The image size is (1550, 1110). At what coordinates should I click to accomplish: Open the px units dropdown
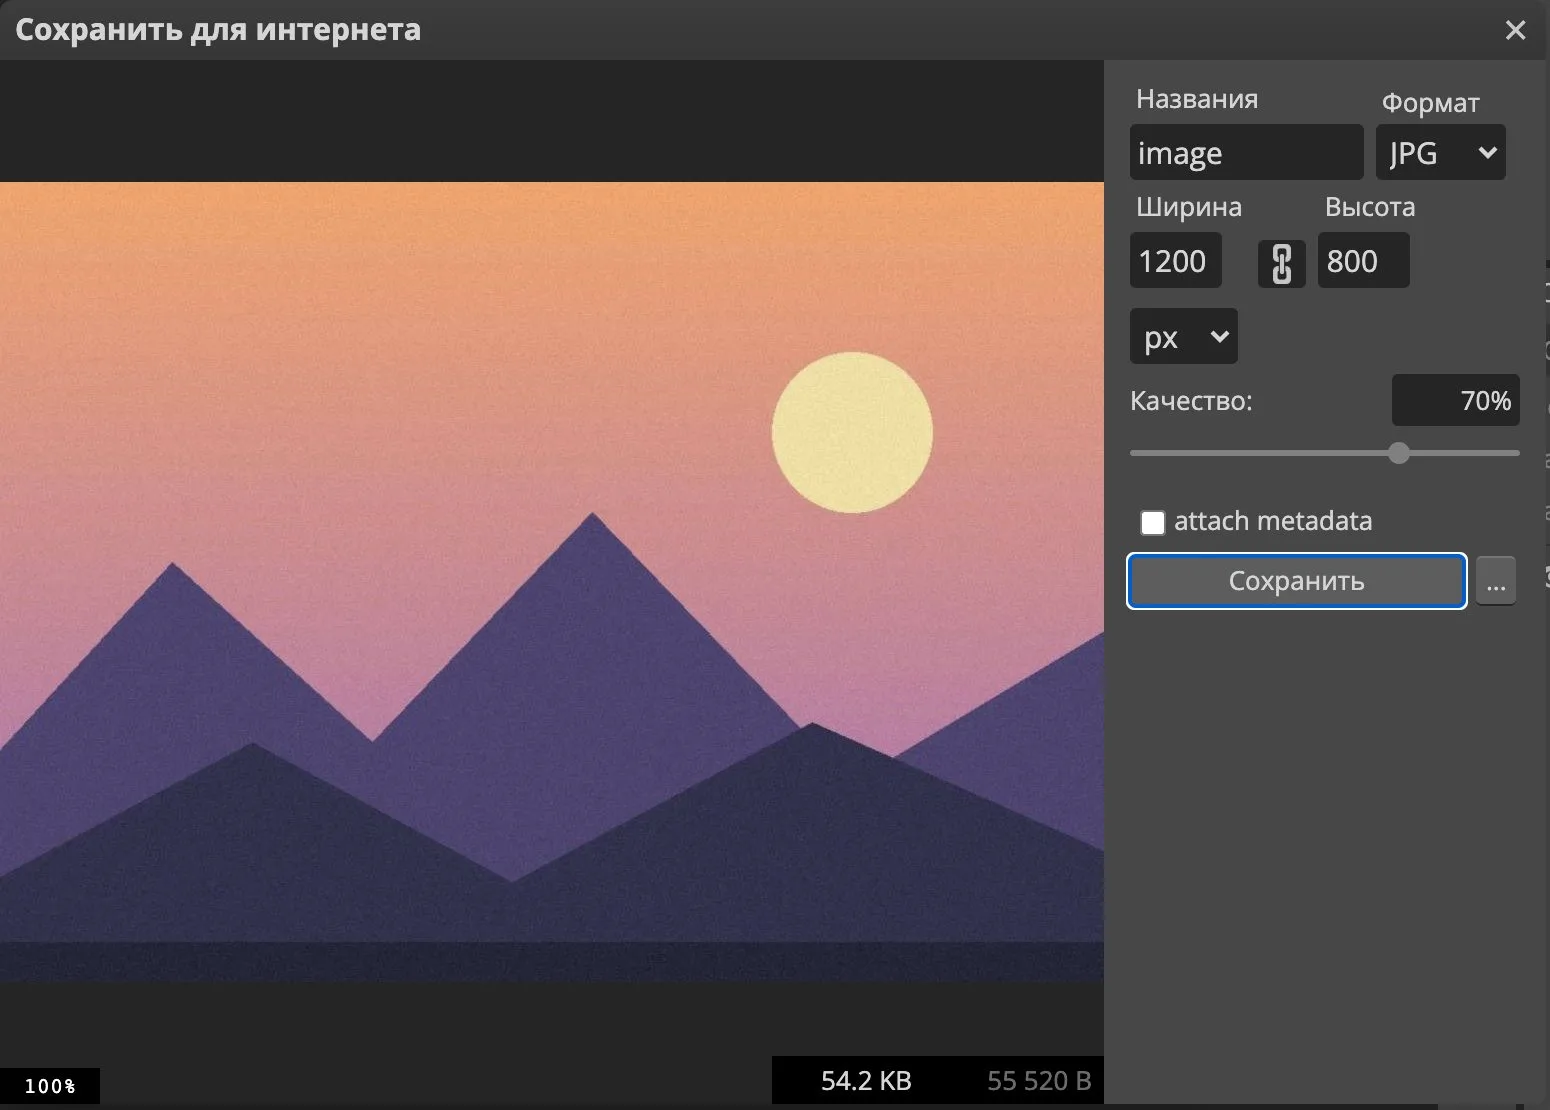click(1184, 337)
